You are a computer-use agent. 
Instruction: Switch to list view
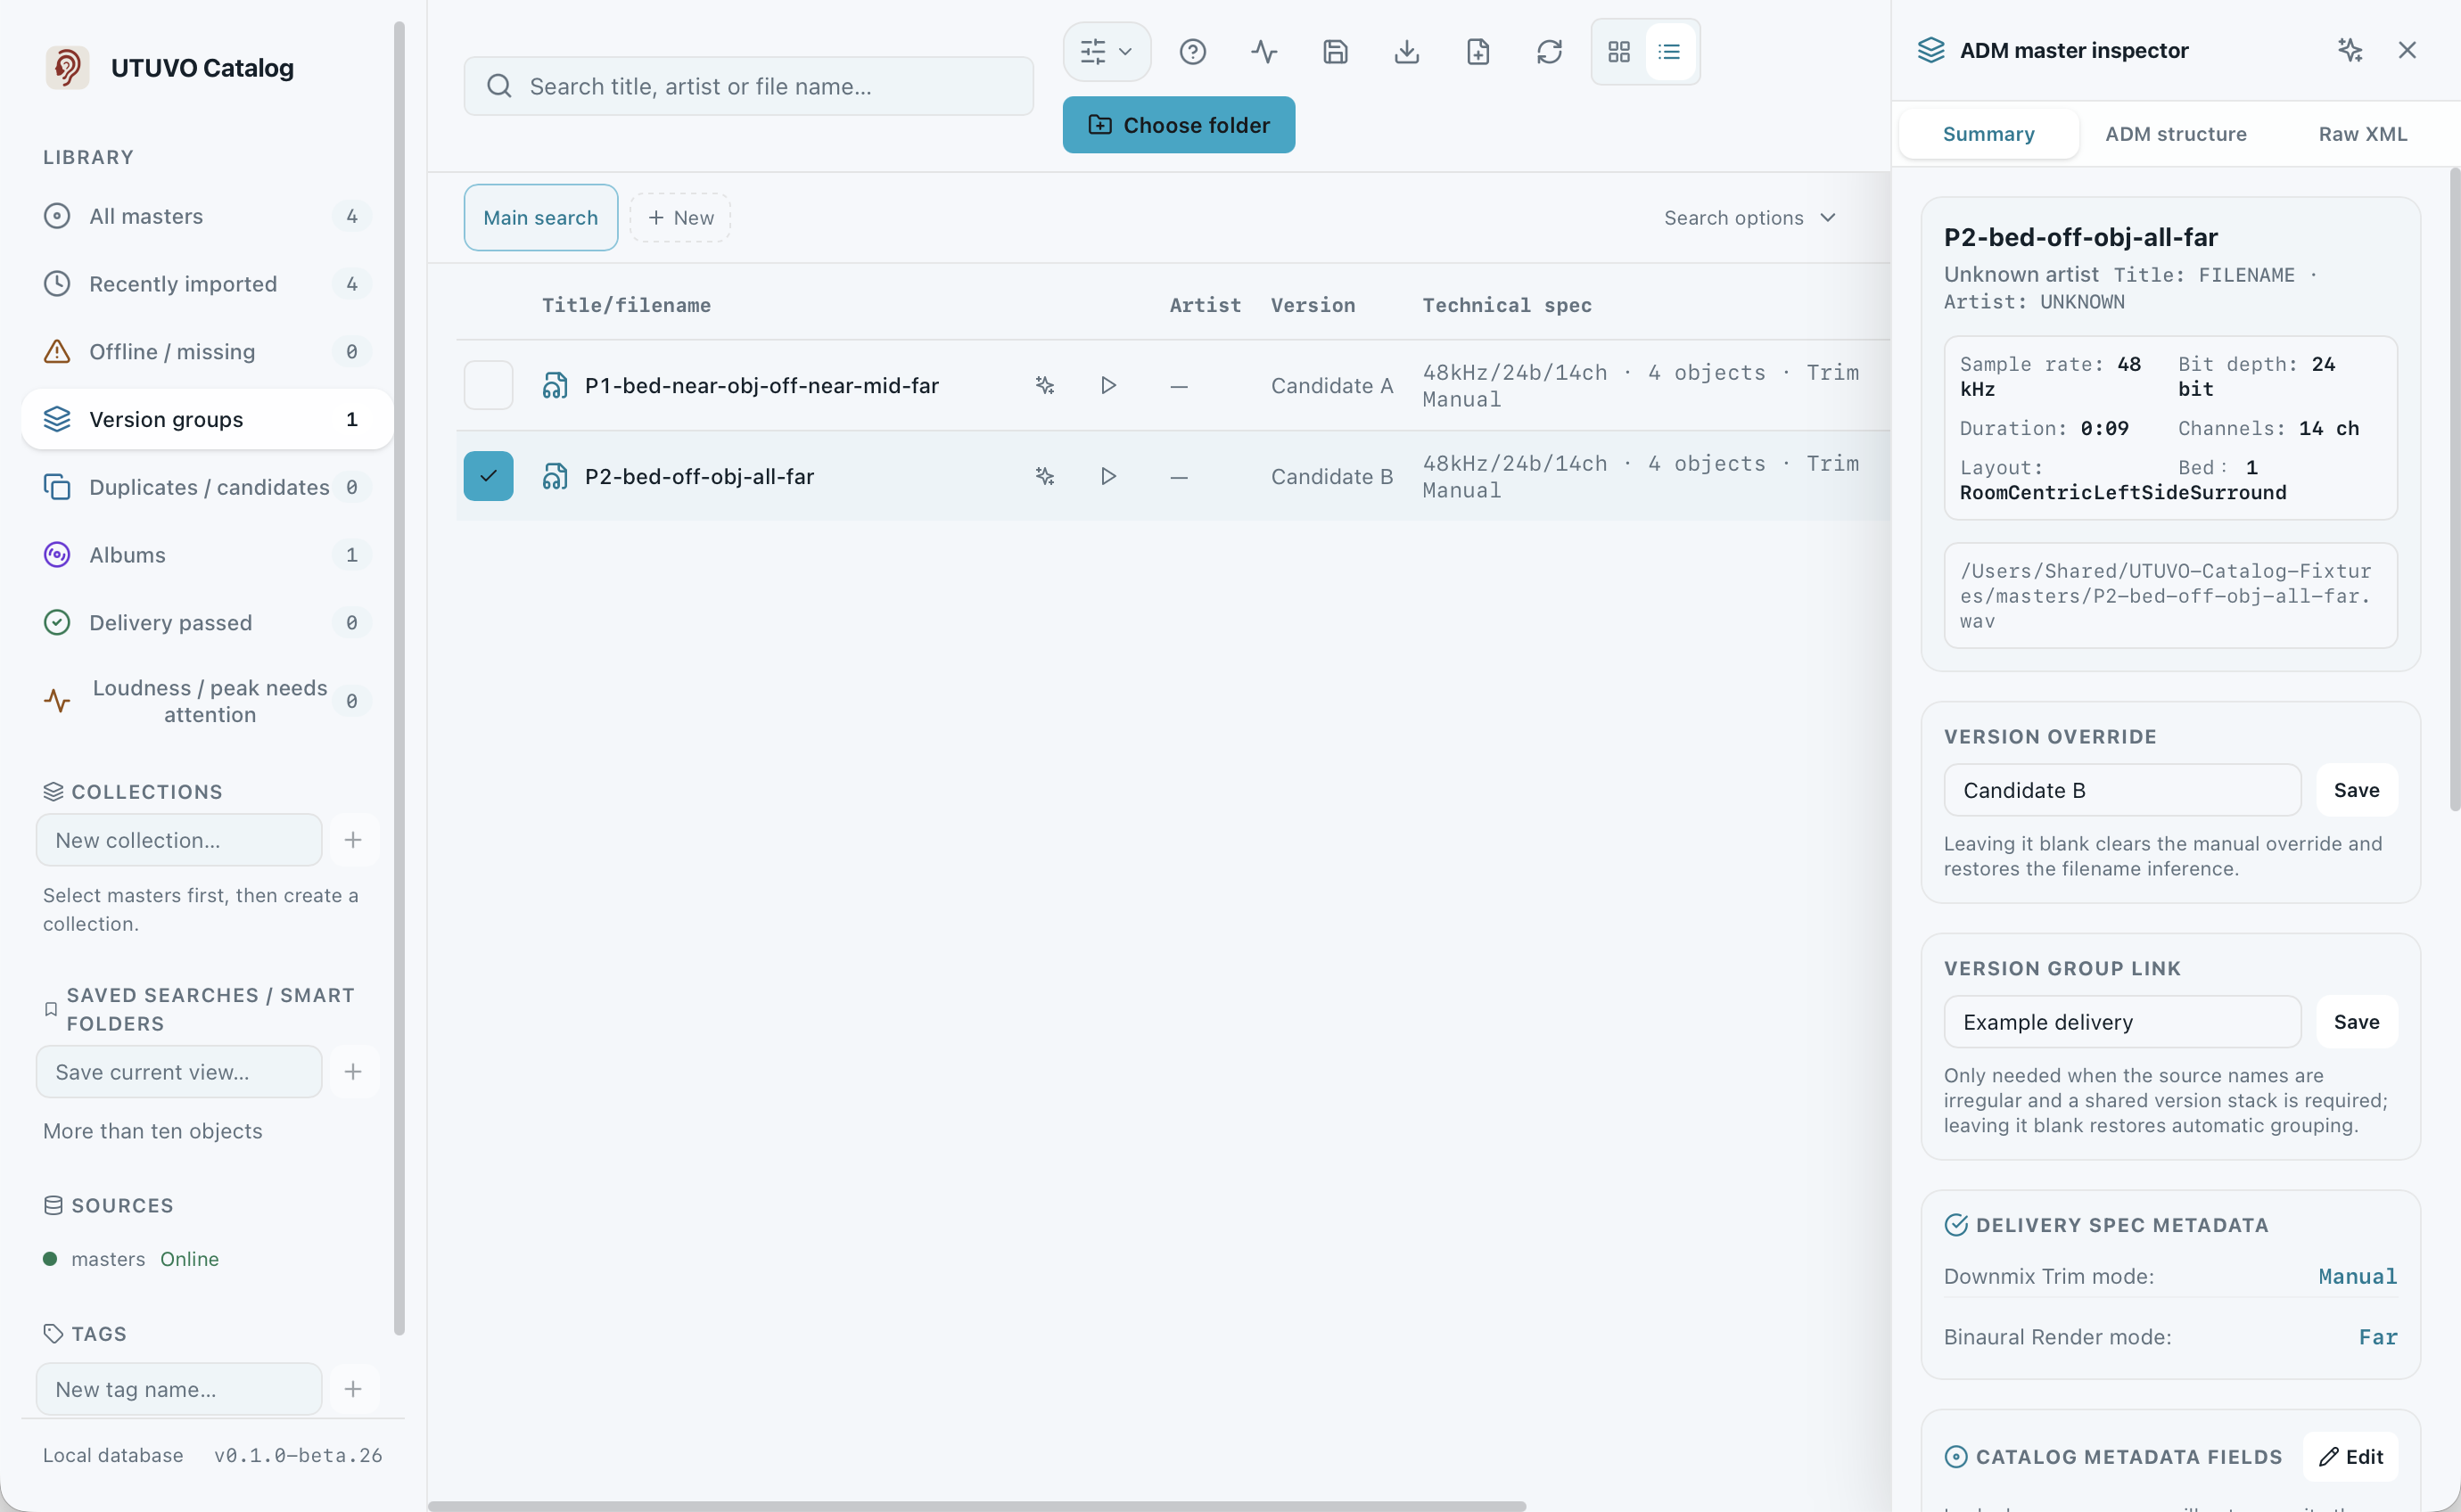coord(1669,52)
